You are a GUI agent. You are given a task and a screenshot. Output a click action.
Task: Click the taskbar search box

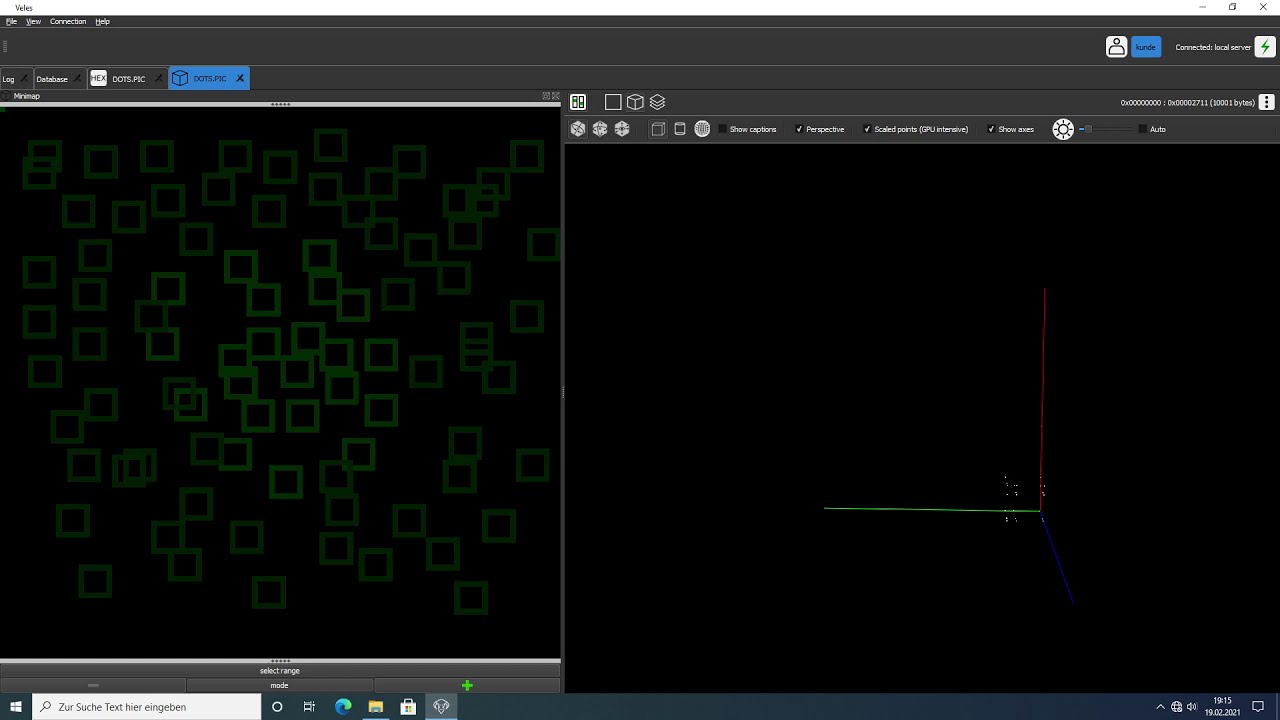147,706
